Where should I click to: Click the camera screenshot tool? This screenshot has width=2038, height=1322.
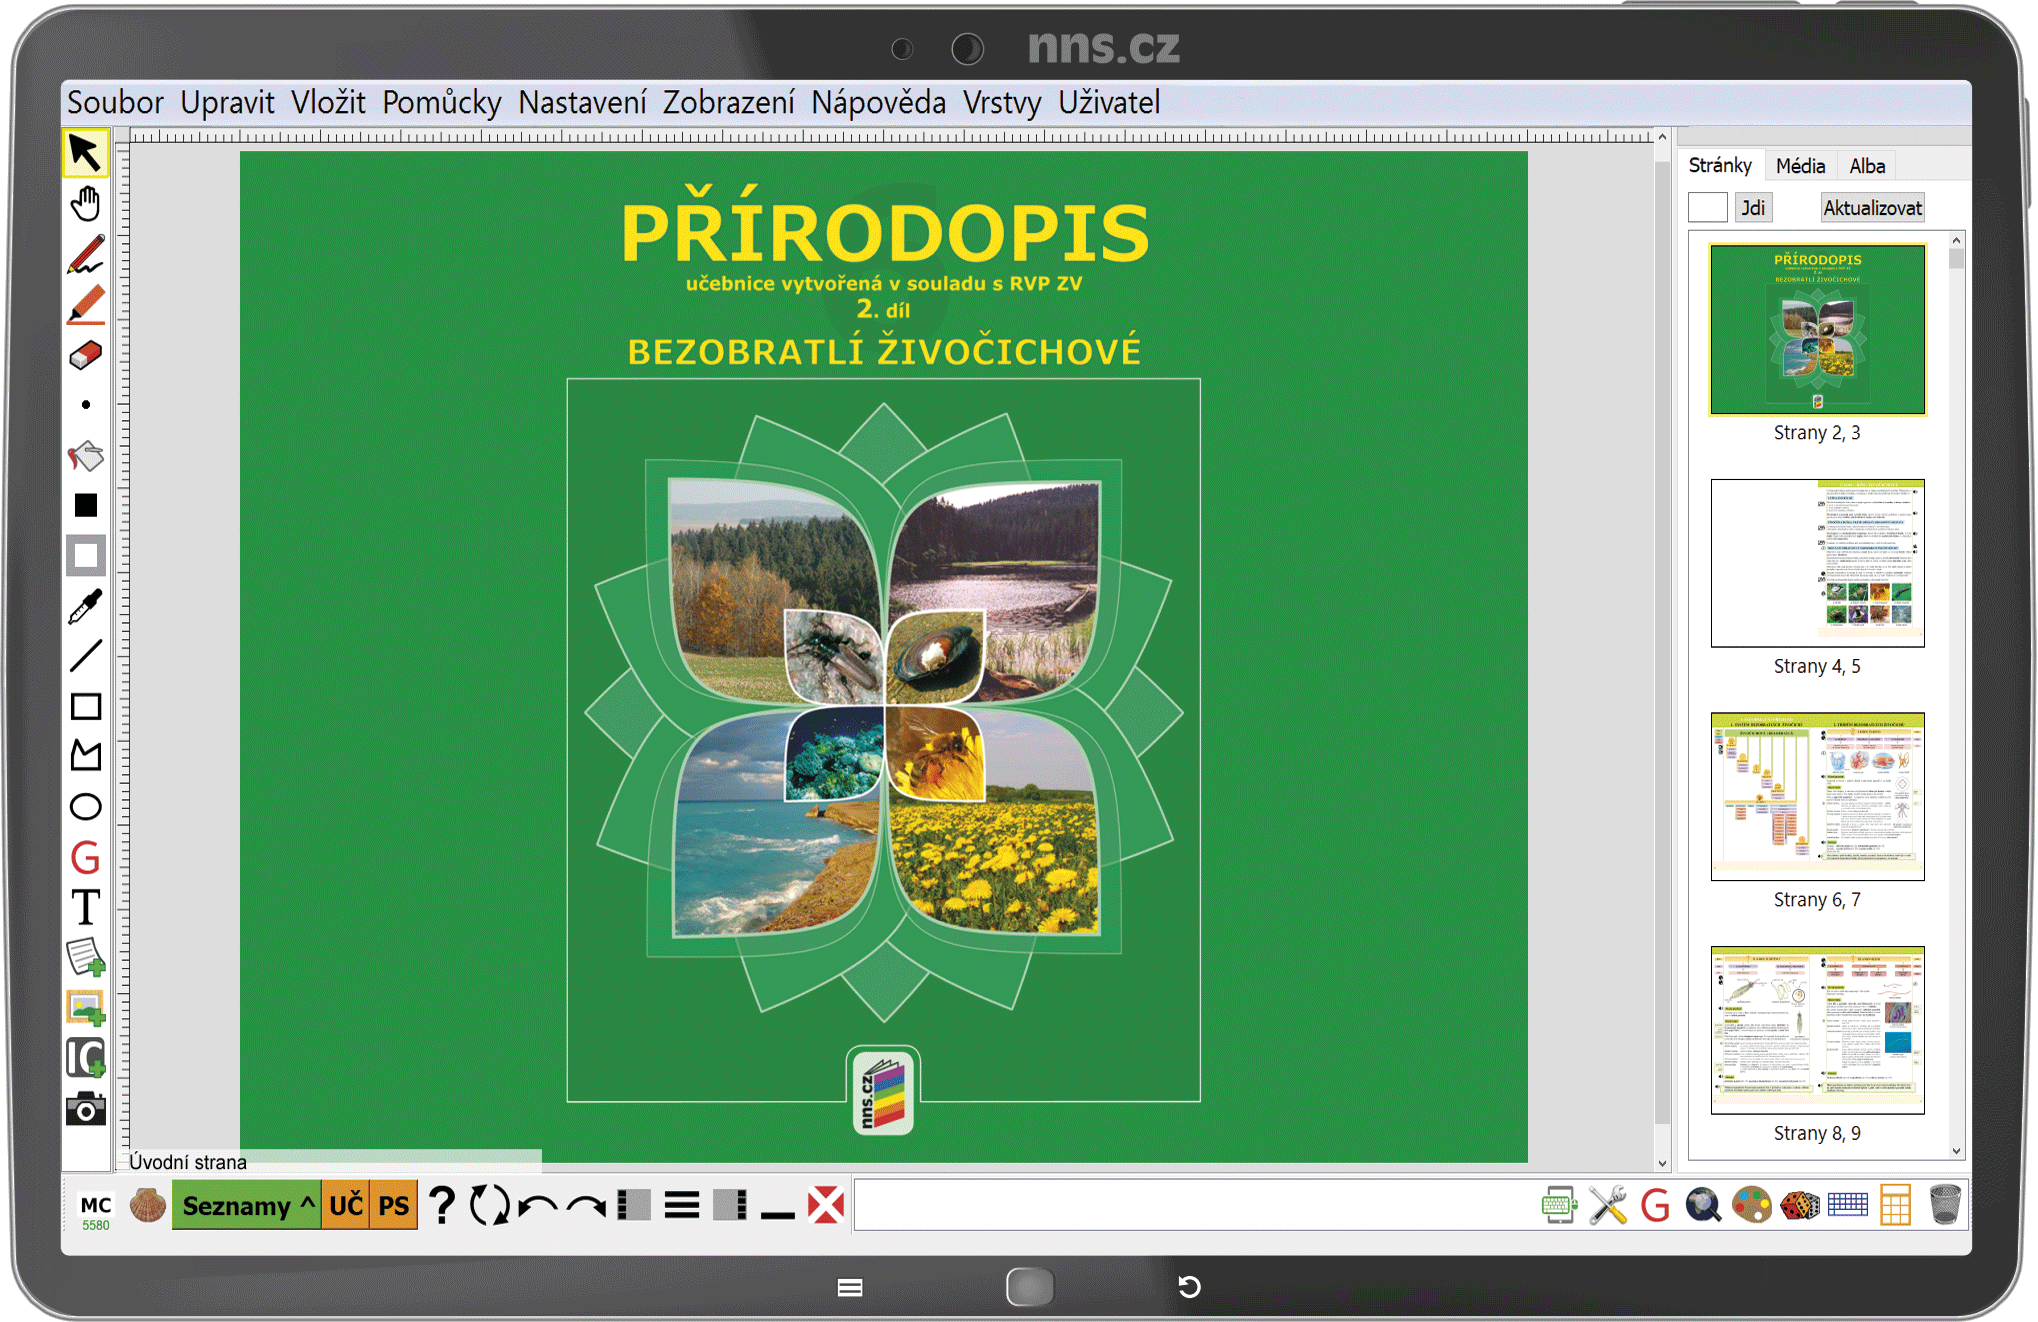[86, 1108]
